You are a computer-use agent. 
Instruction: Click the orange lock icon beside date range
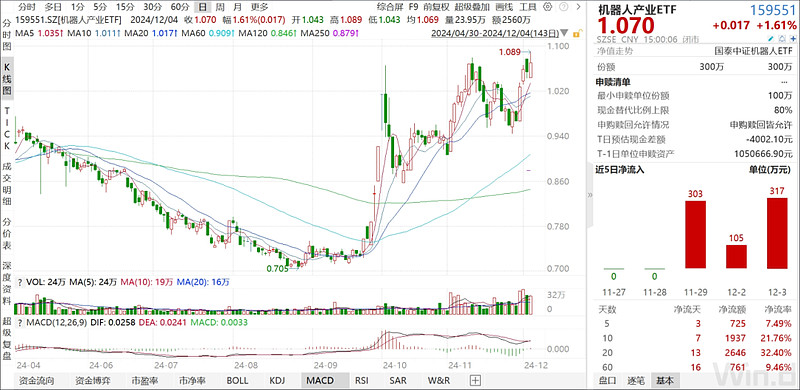coord(578,33)
